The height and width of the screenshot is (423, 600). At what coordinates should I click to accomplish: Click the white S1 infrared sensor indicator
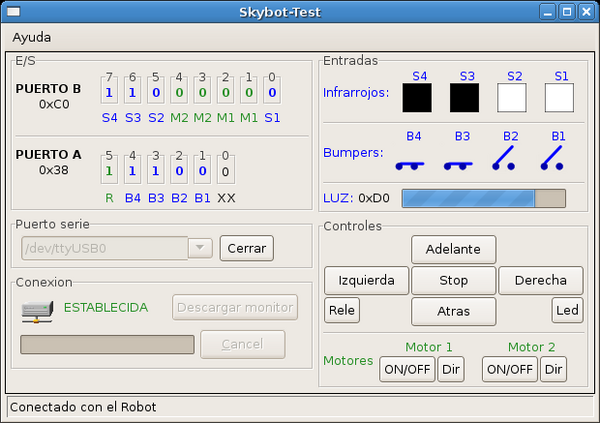coord(559,97)
